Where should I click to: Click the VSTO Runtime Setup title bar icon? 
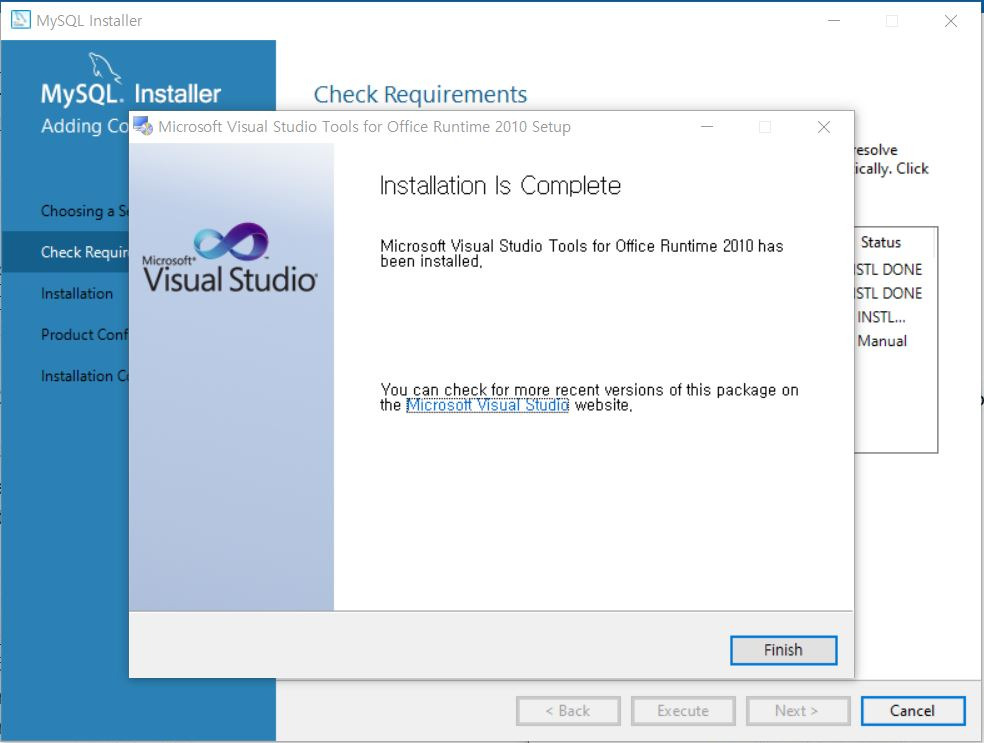(x=144, y=127)
